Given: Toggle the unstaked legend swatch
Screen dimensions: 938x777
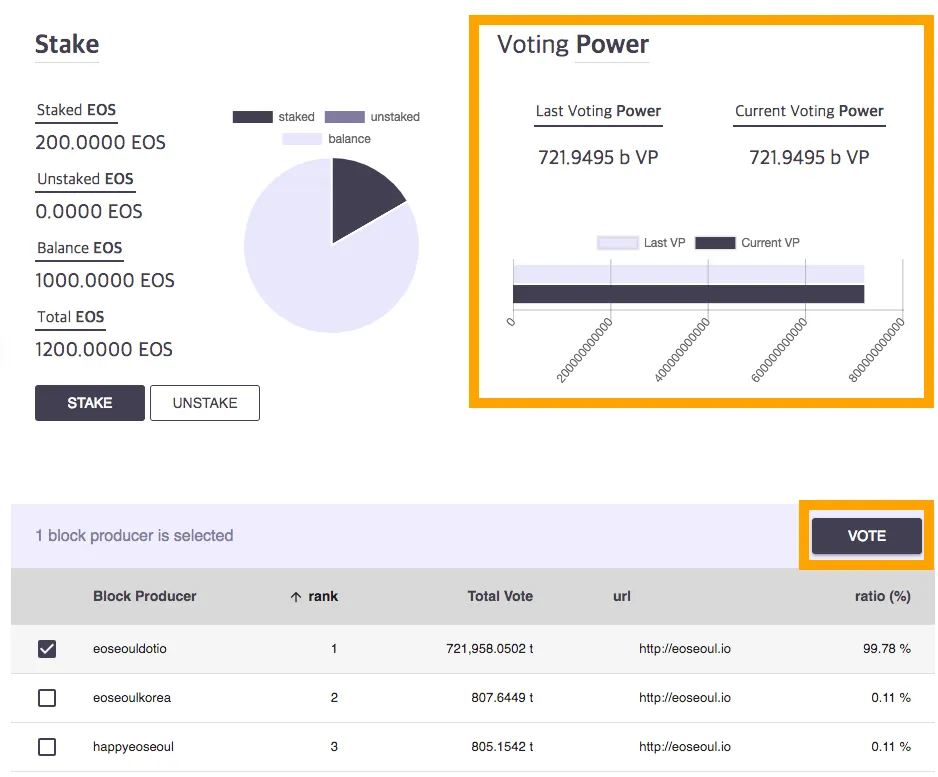Looking at the screenshot, I should point(345,117).
